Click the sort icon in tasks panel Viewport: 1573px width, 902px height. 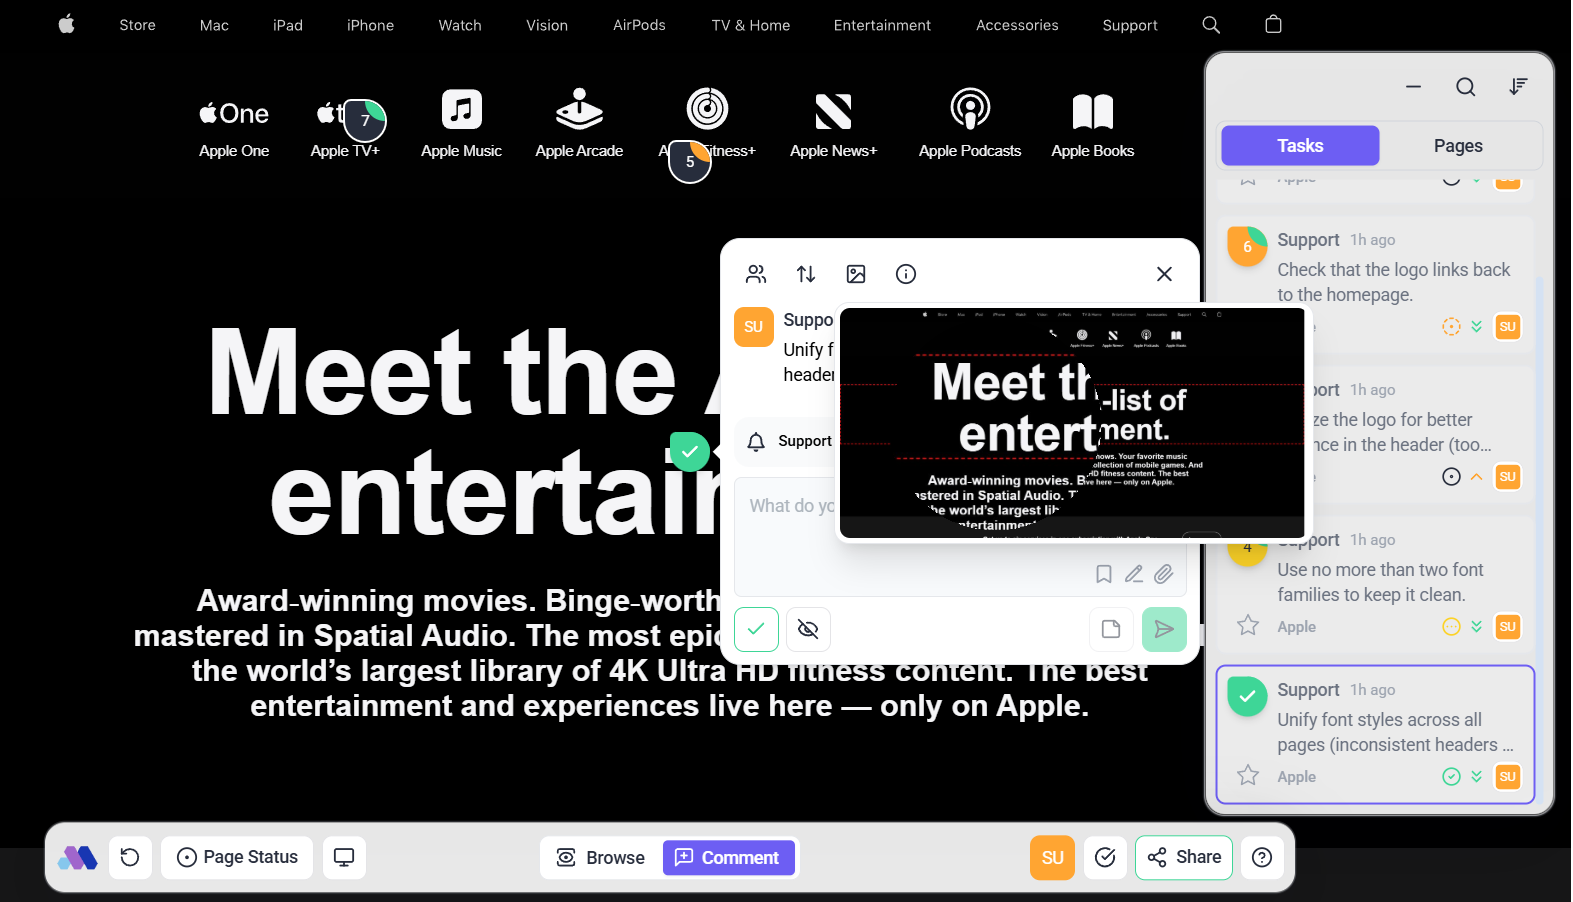pyautogui.click(x=1518, y=87)
